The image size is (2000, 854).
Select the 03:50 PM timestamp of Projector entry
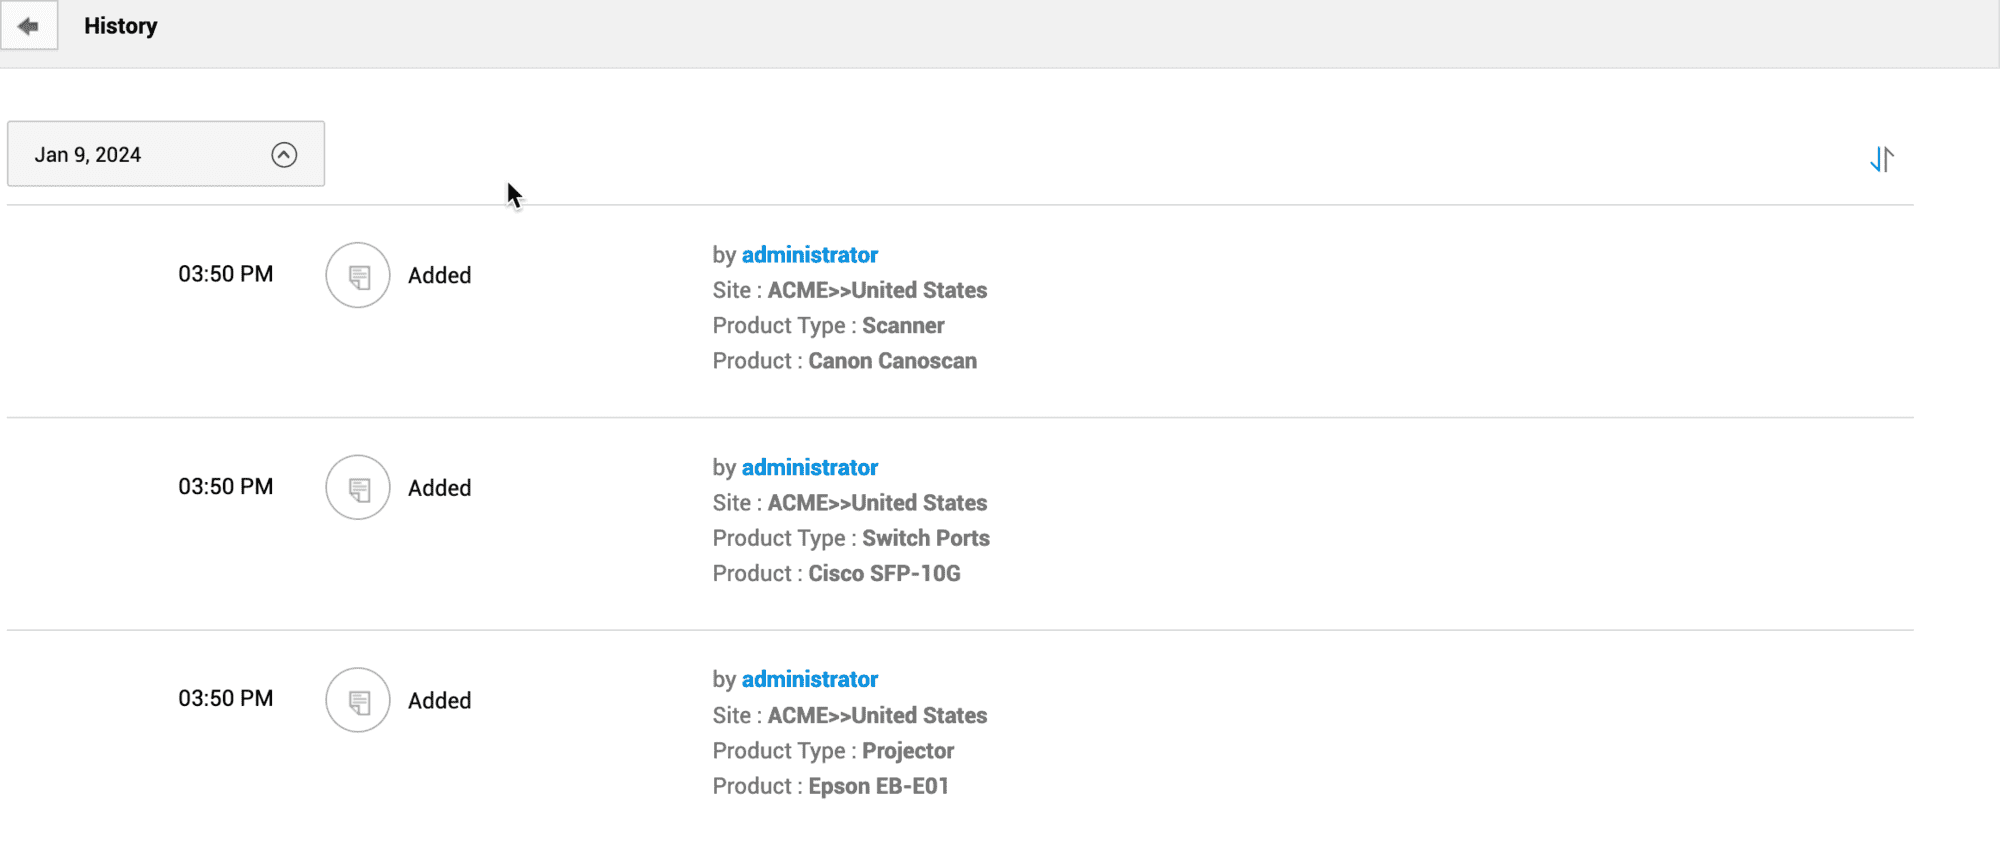coord(225,699)
